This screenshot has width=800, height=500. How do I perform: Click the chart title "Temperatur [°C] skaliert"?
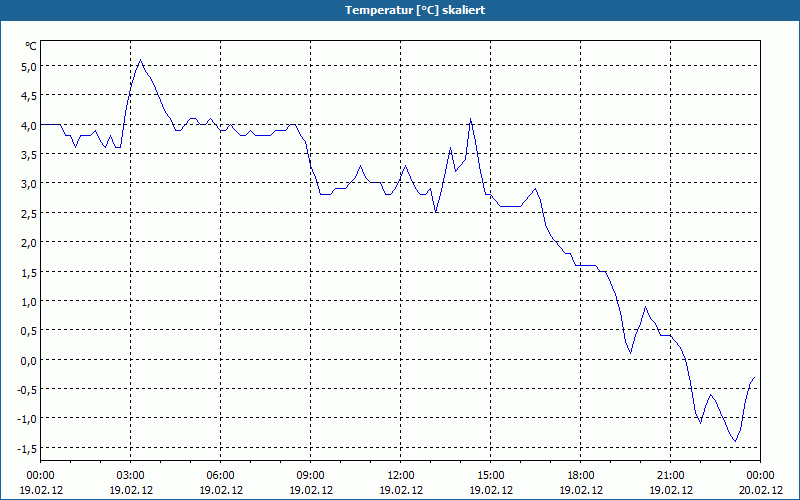pyautogui.click(x=415, y=10)
